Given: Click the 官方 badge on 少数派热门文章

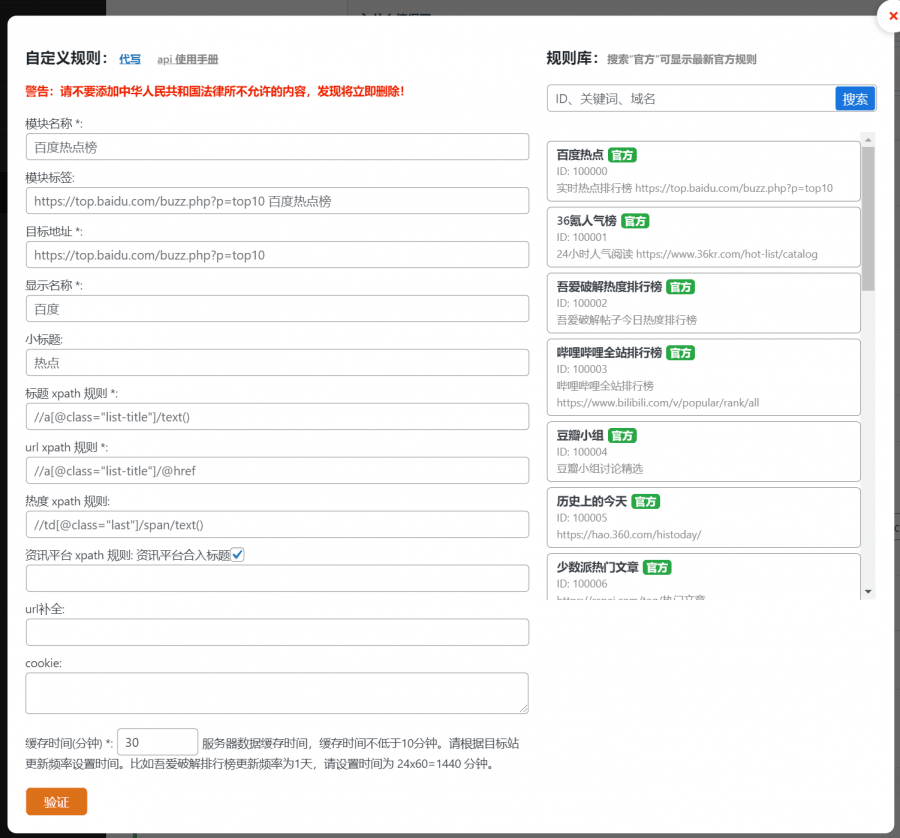Looking at the screenshot, I should [657, 567].
